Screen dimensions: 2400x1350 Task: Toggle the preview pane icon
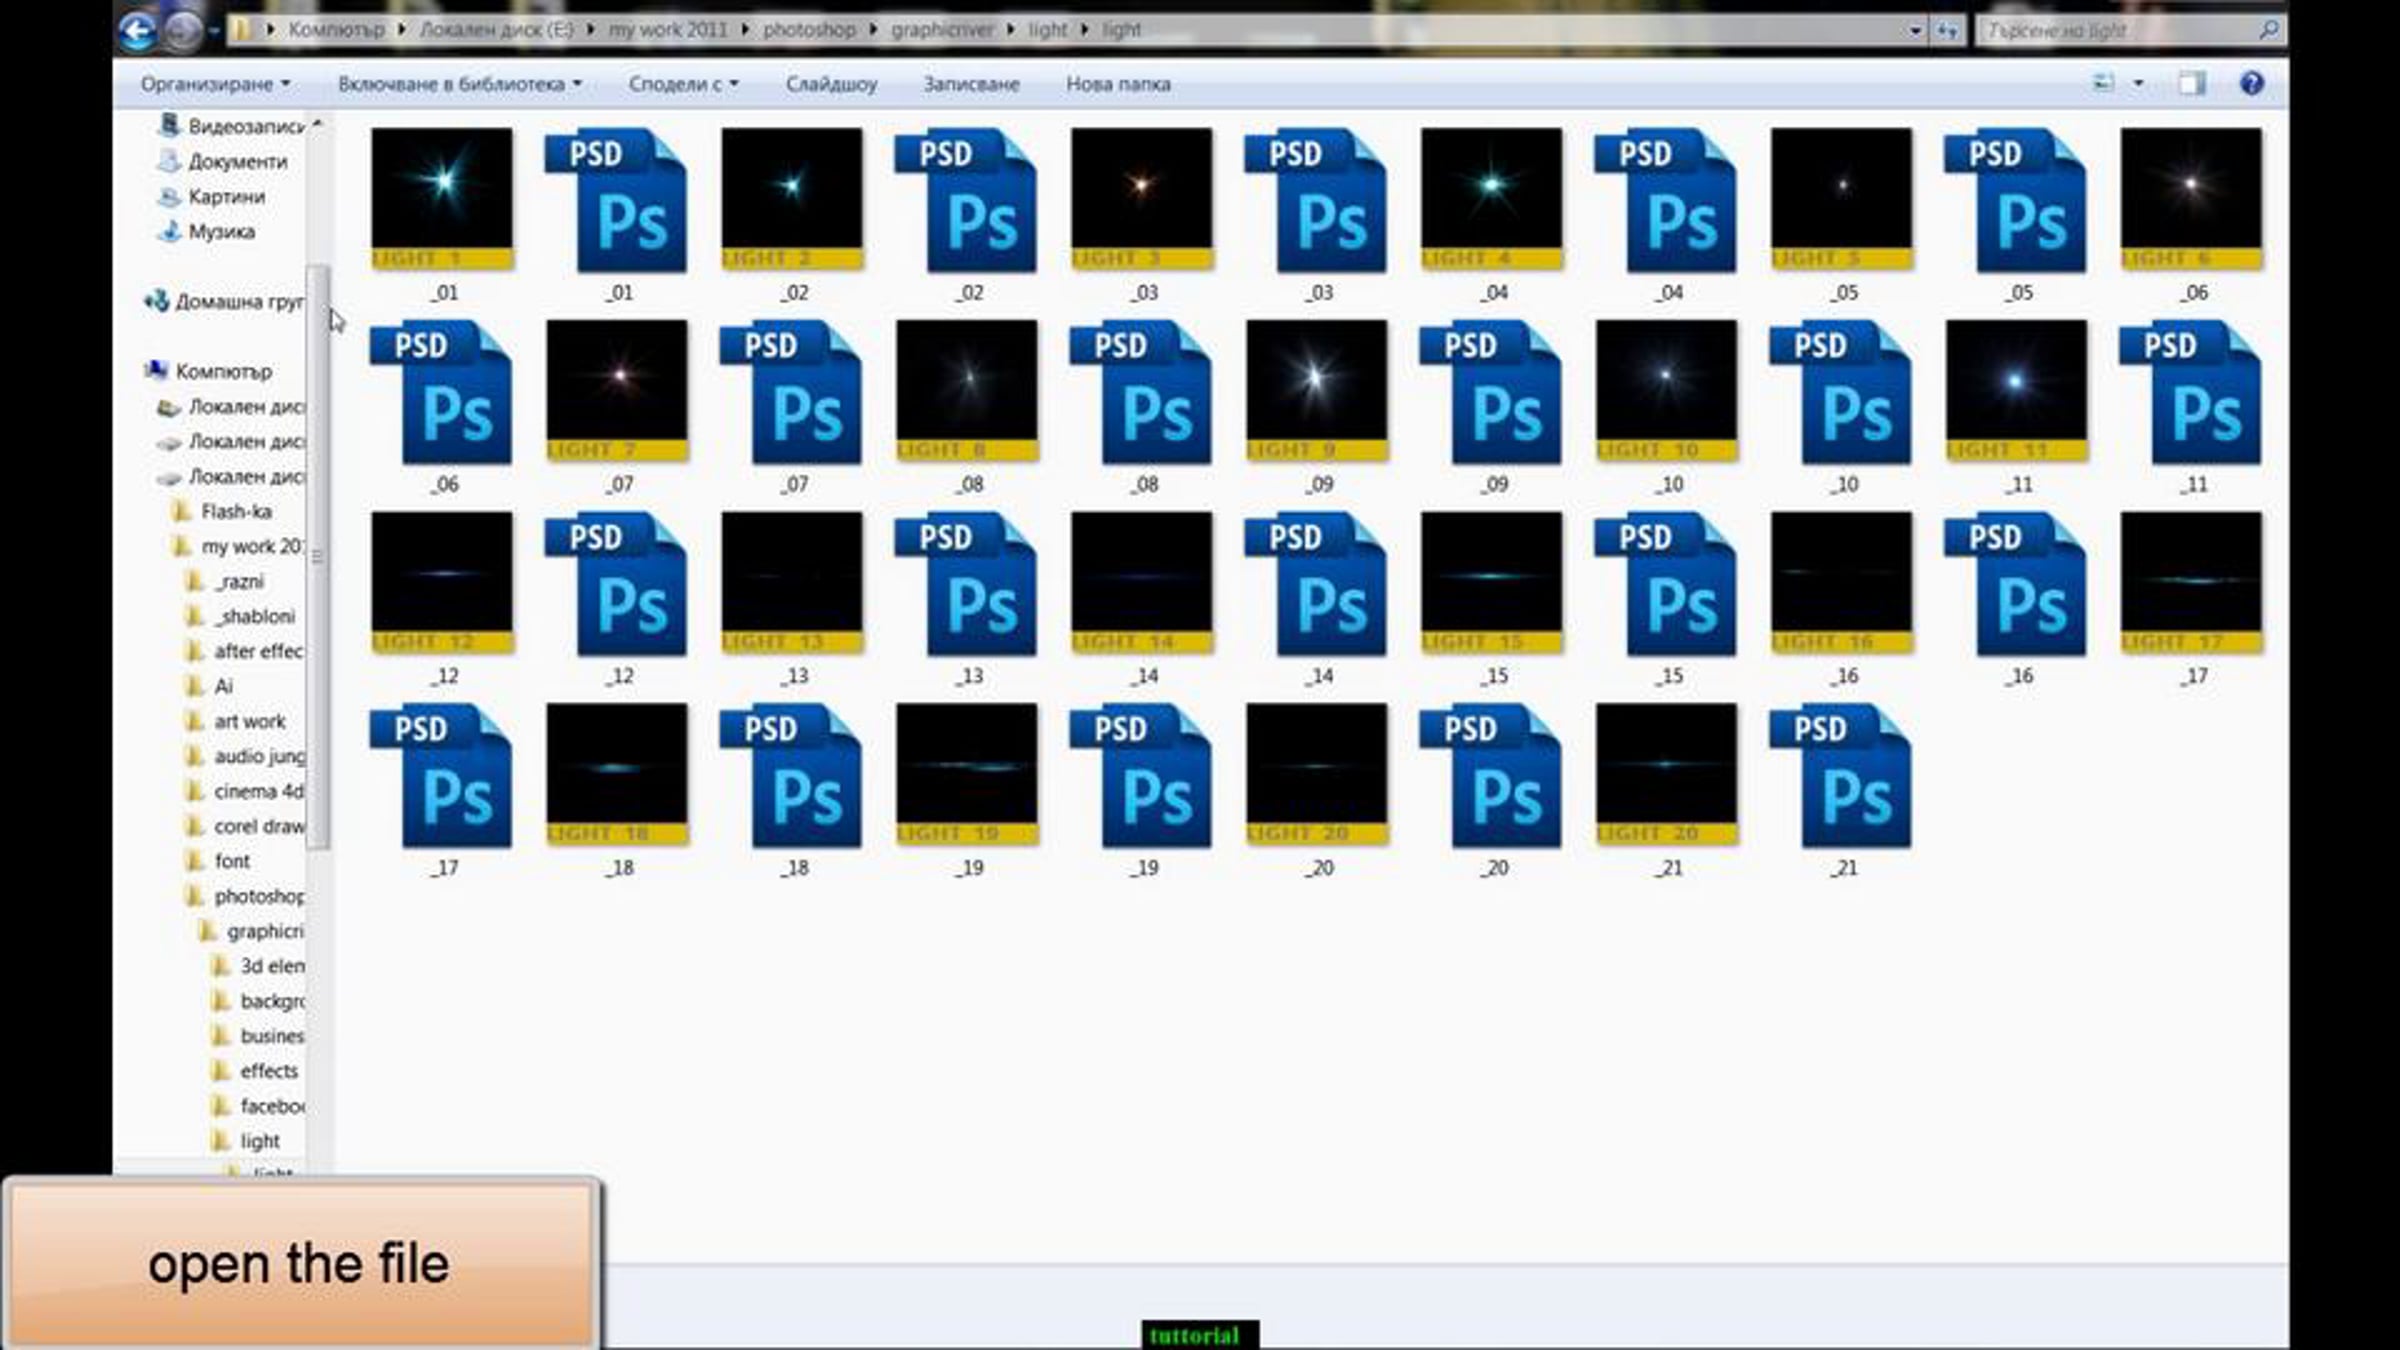[x=2190, y=84]
